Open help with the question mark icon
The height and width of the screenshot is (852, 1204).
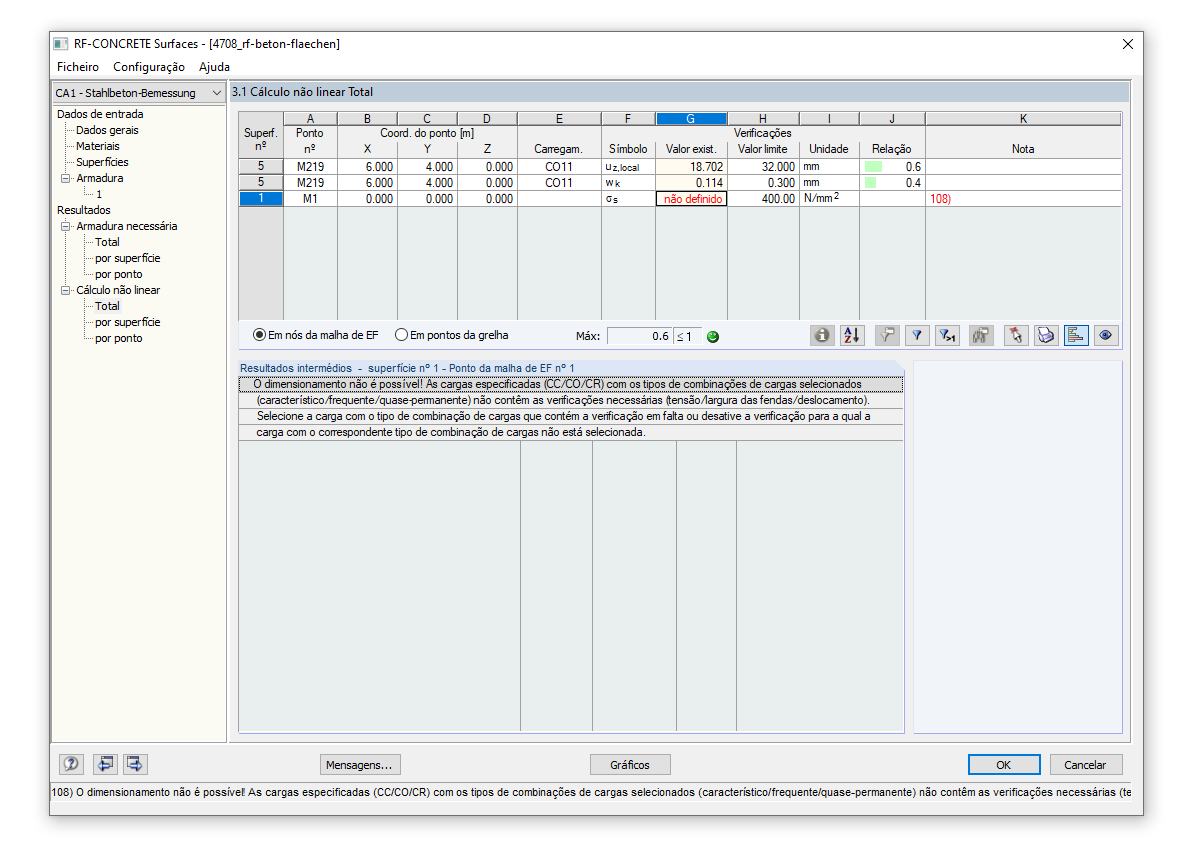coord(71,764)
